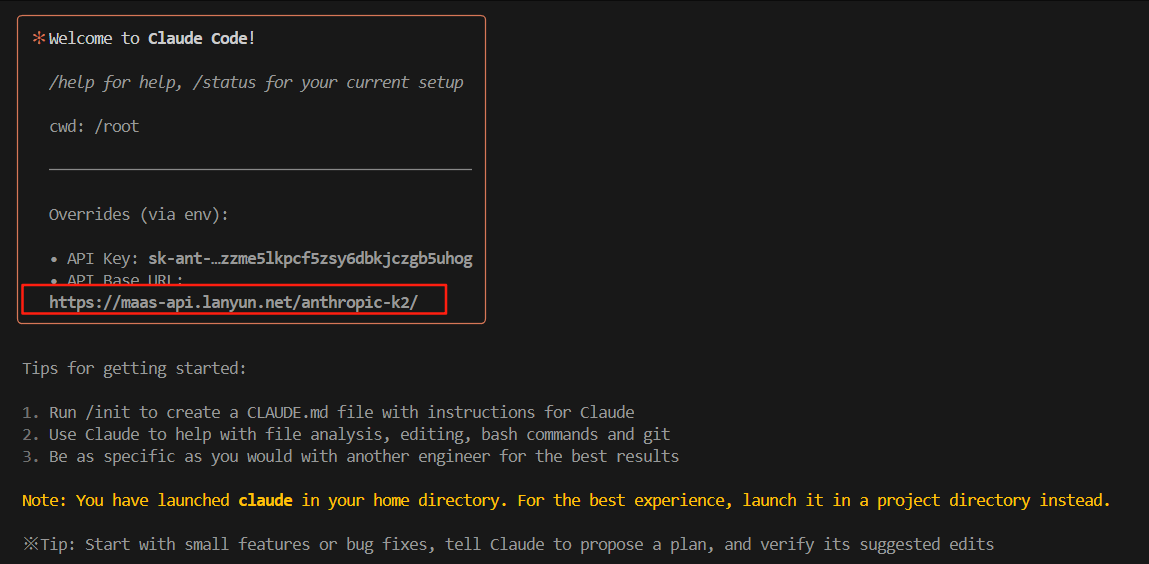The image size is (1149, 564).
Task: Click the 'cwd: /root' line
Action: 94,127
